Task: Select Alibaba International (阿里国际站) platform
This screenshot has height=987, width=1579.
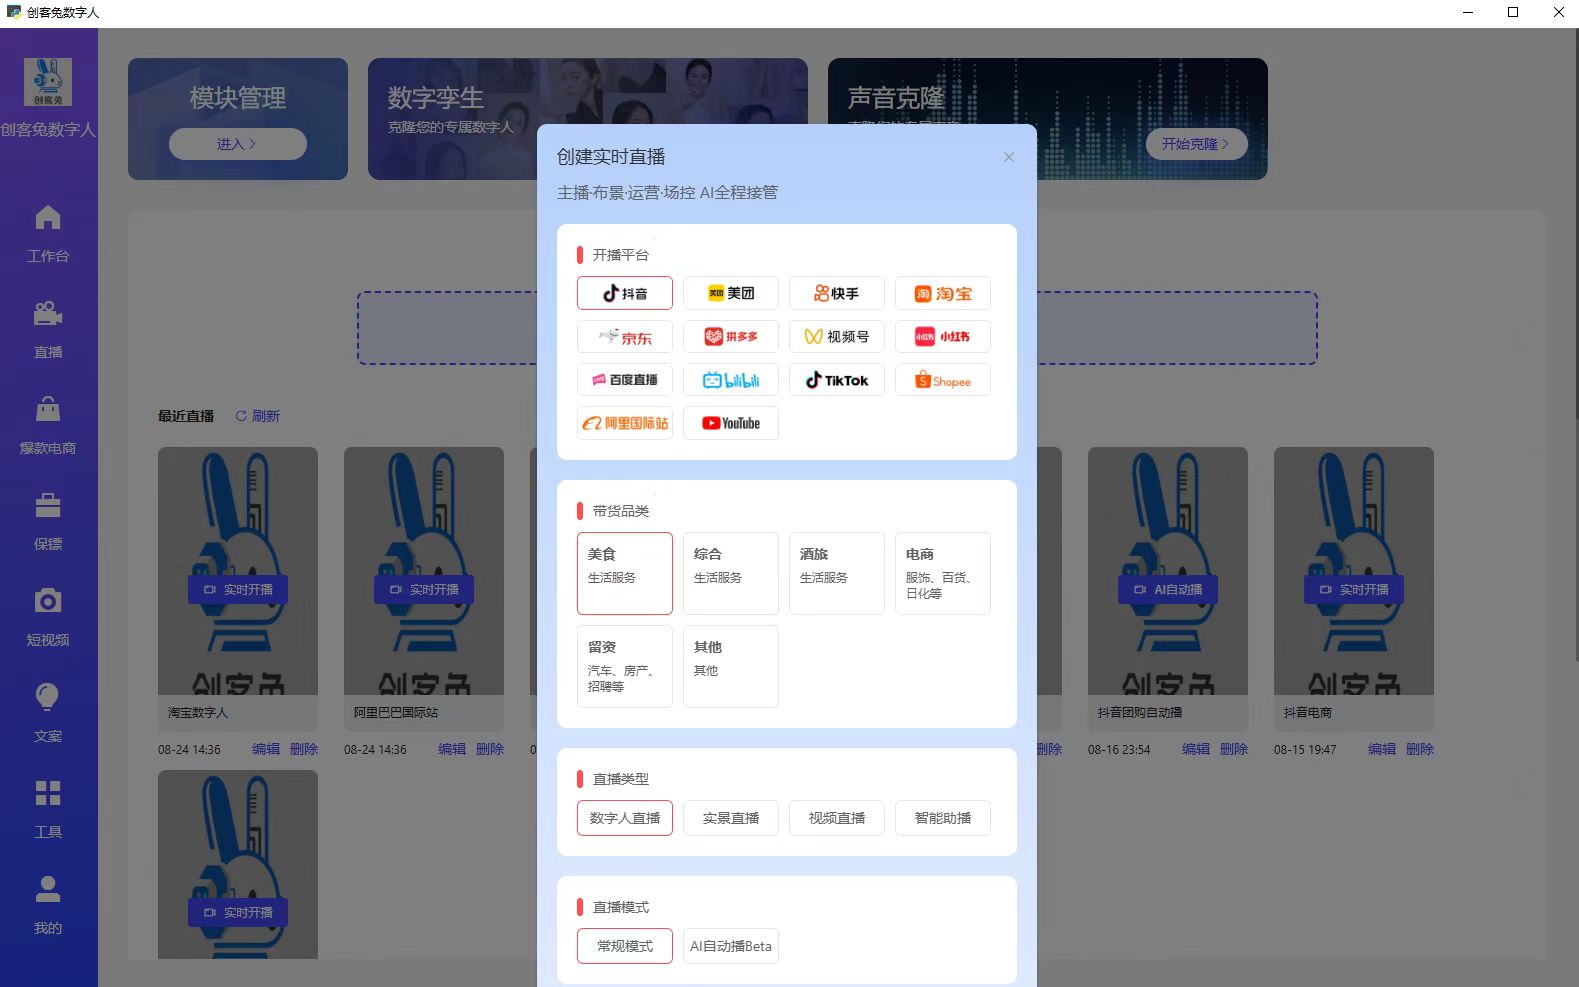Action: click(x=625, y=423)
